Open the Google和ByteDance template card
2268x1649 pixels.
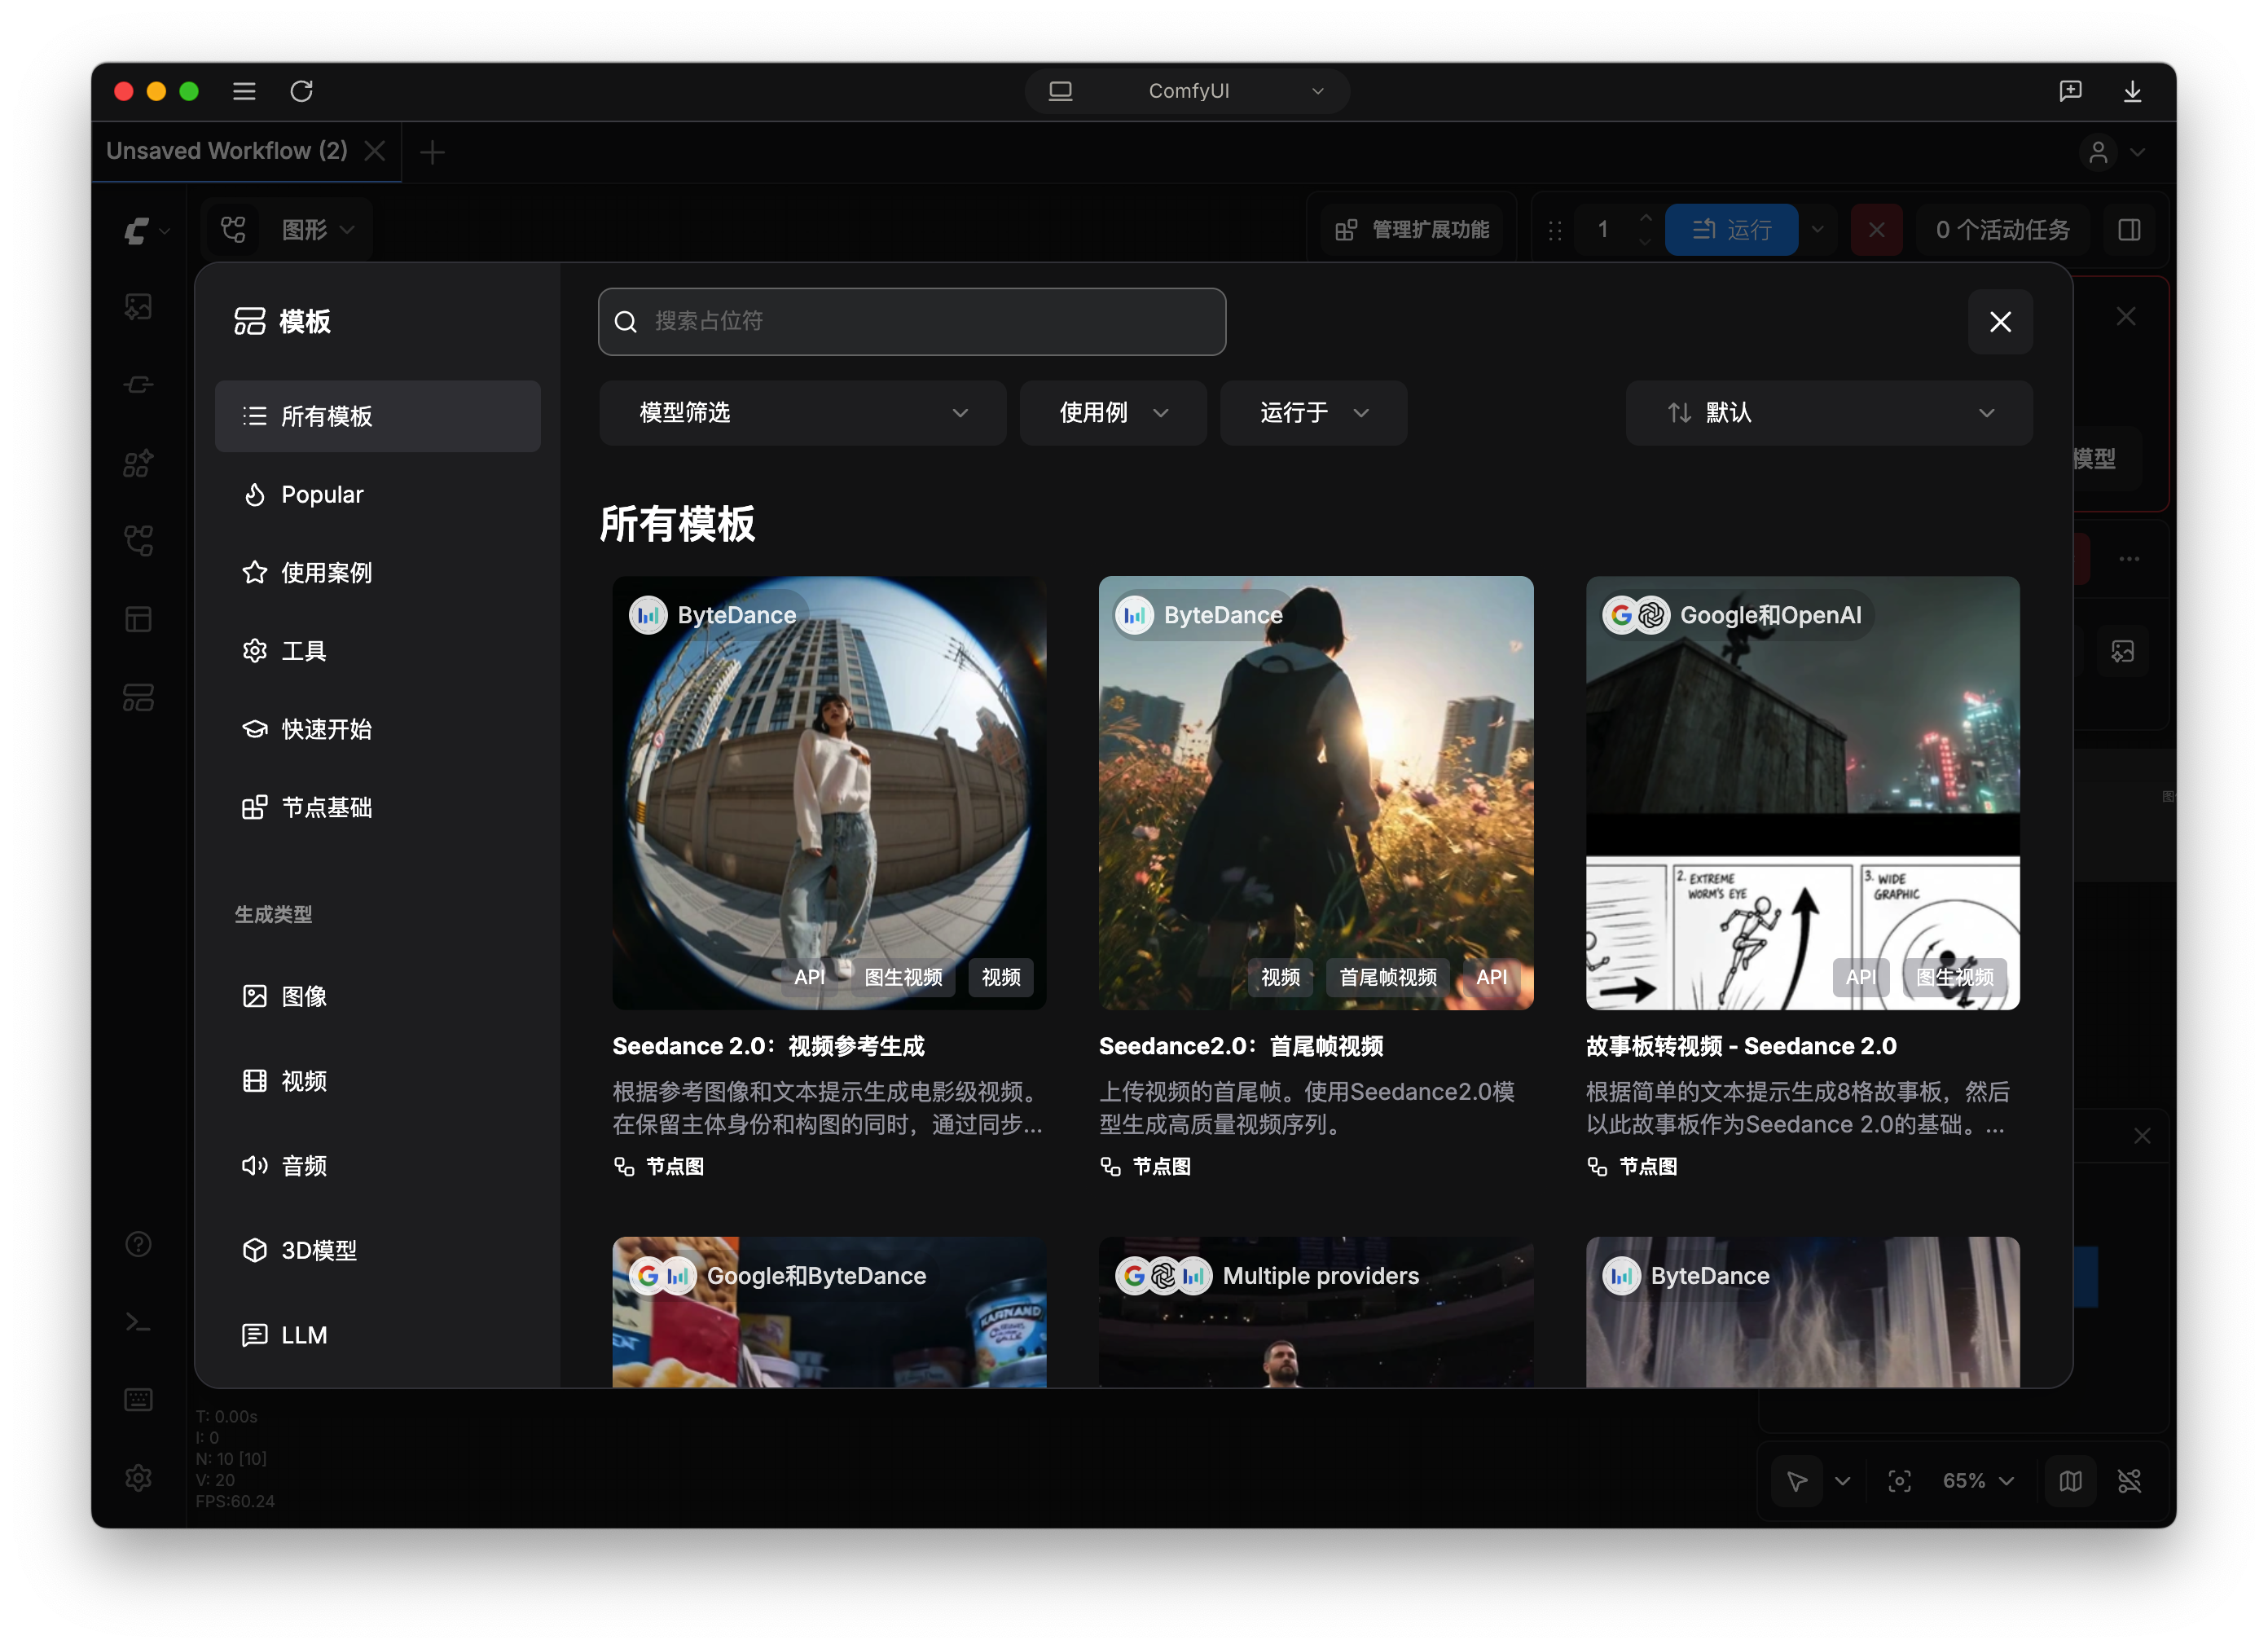(x=829, y=1312)
